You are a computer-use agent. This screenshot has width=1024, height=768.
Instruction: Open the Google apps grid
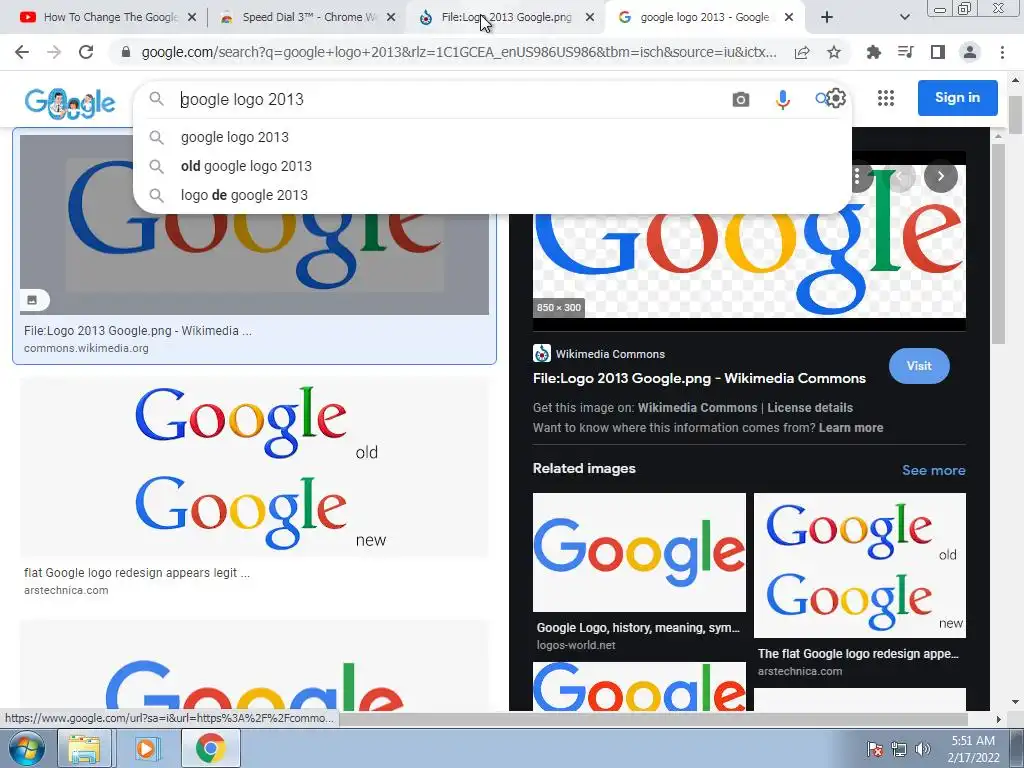886,98
